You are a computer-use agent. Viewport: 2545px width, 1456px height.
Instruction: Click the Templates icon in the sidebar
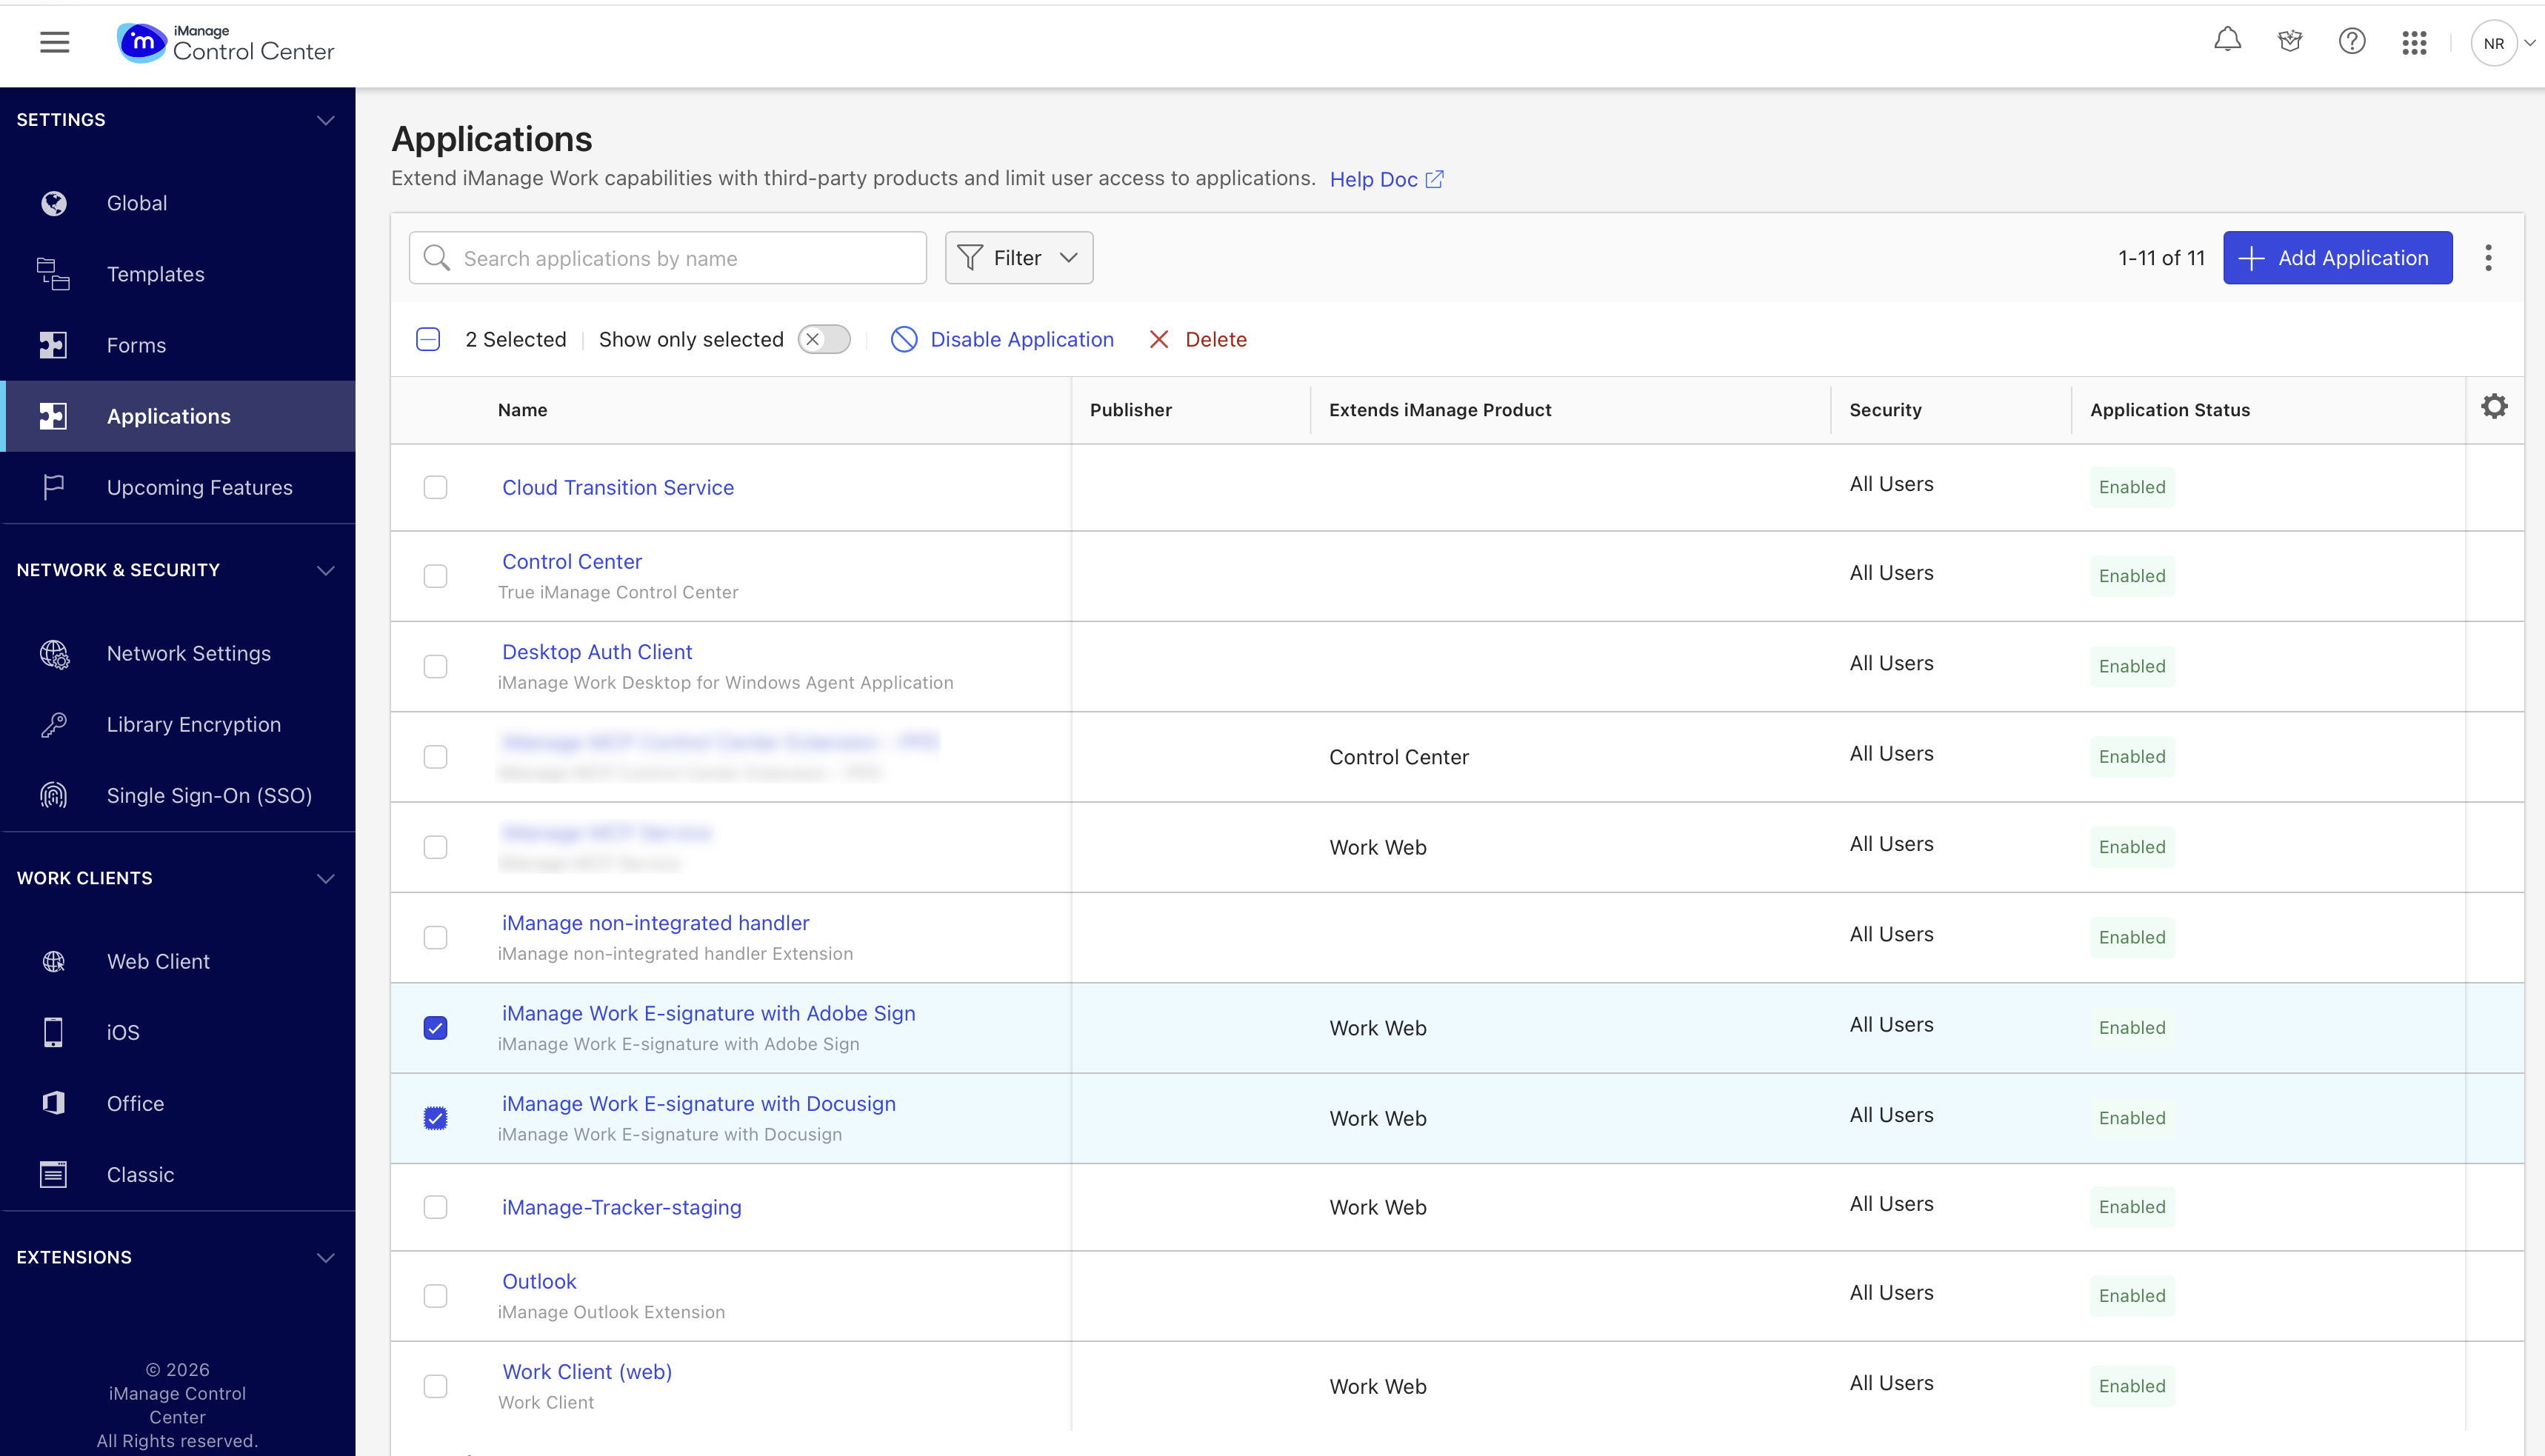click(x=54, y=274)
